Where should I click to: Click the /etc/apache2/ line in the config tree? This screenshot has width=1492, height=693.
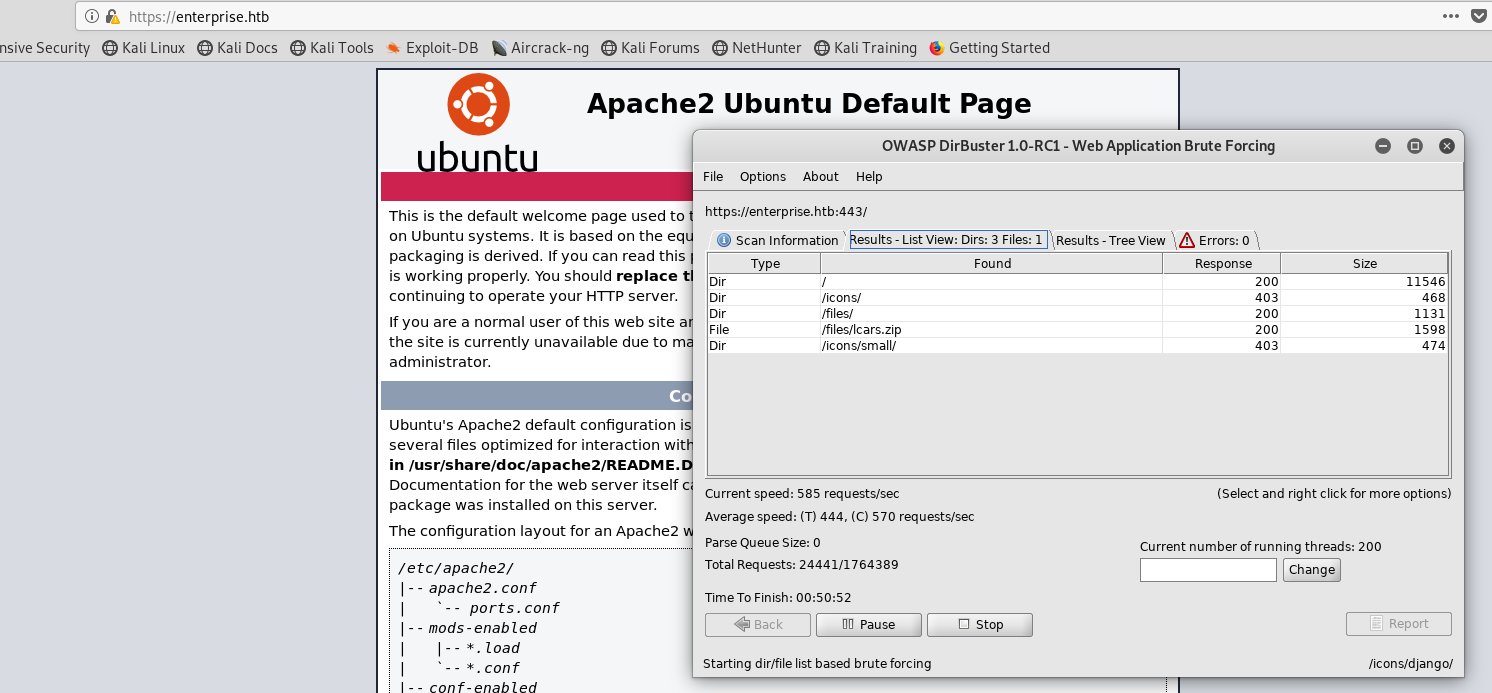(x=456, y=568)
